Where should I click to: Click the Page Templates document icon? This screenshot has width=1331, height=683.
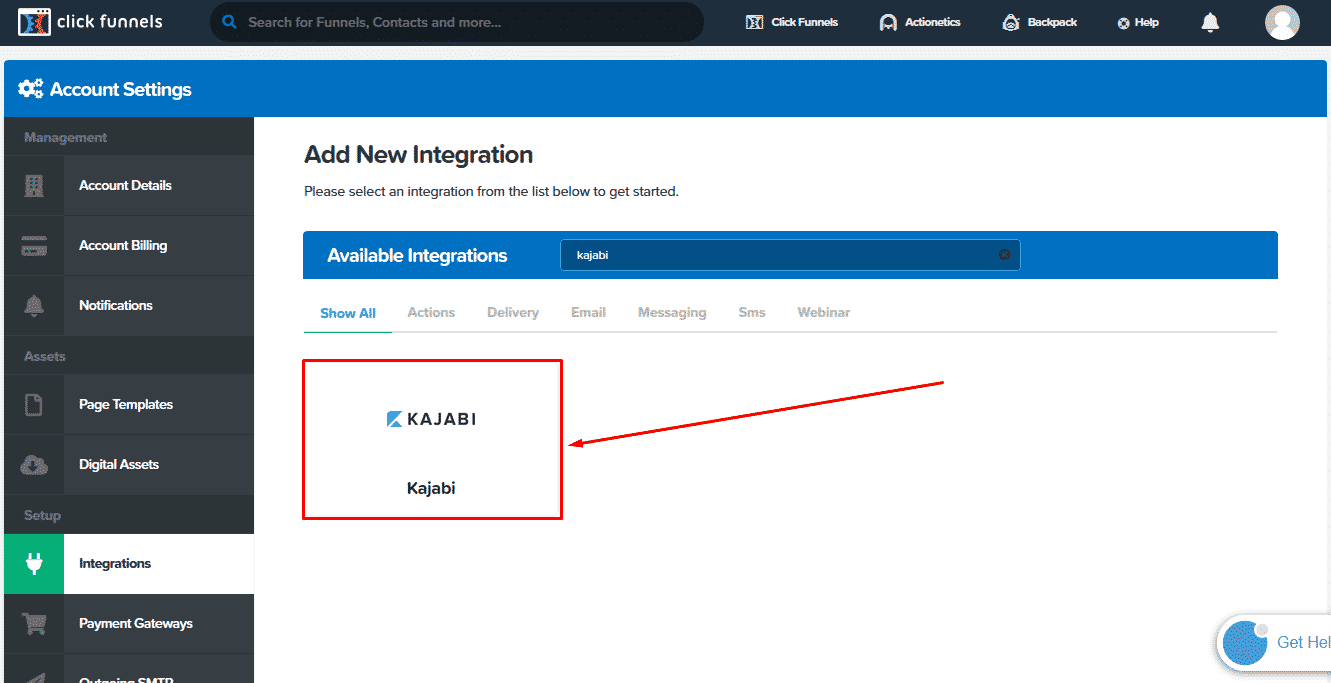(x=34, y=404)
